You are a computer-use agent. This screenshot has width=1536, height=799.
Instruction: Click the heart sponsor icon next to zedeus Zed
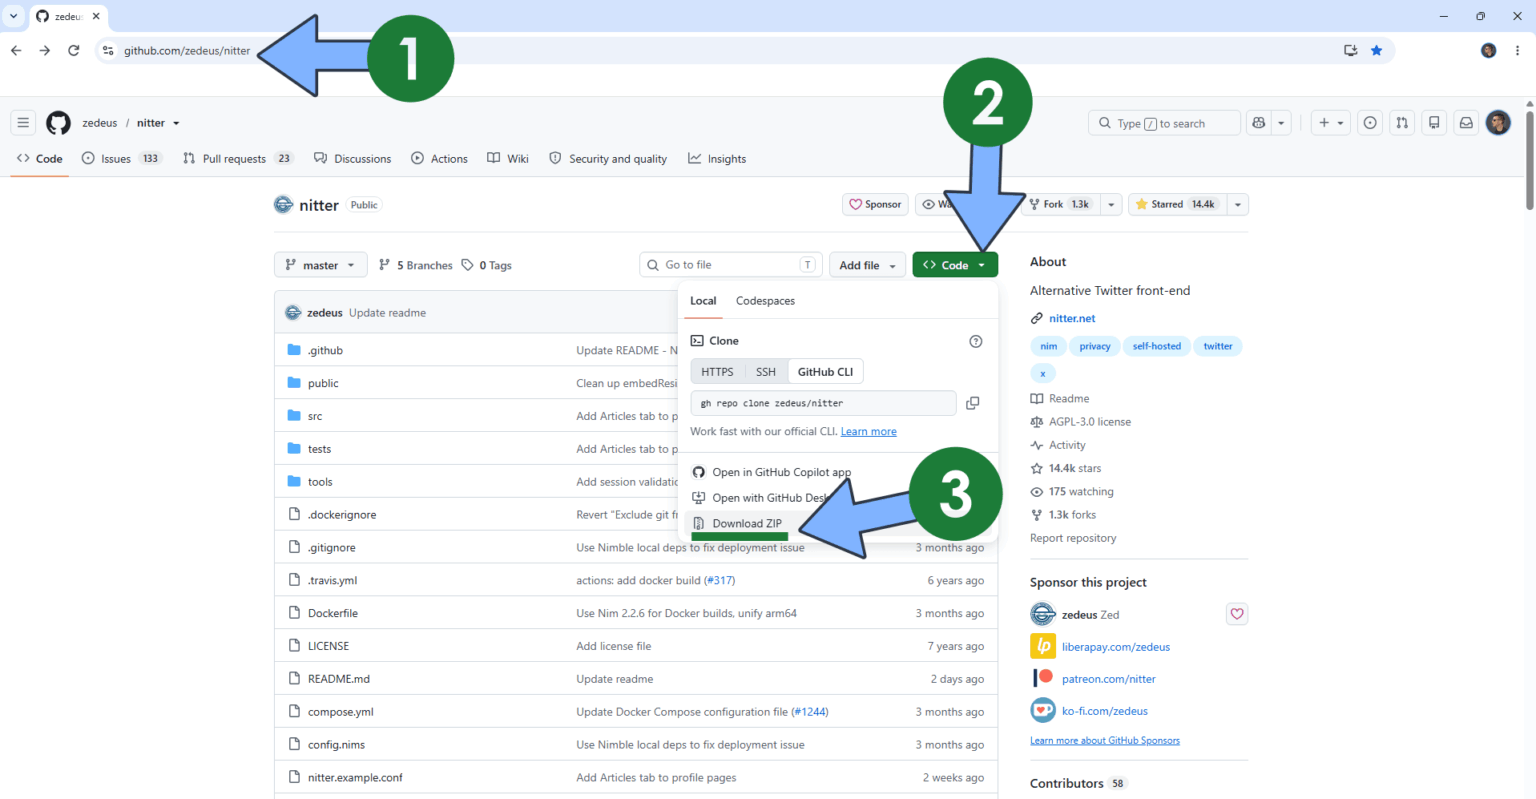point(1237,614)
